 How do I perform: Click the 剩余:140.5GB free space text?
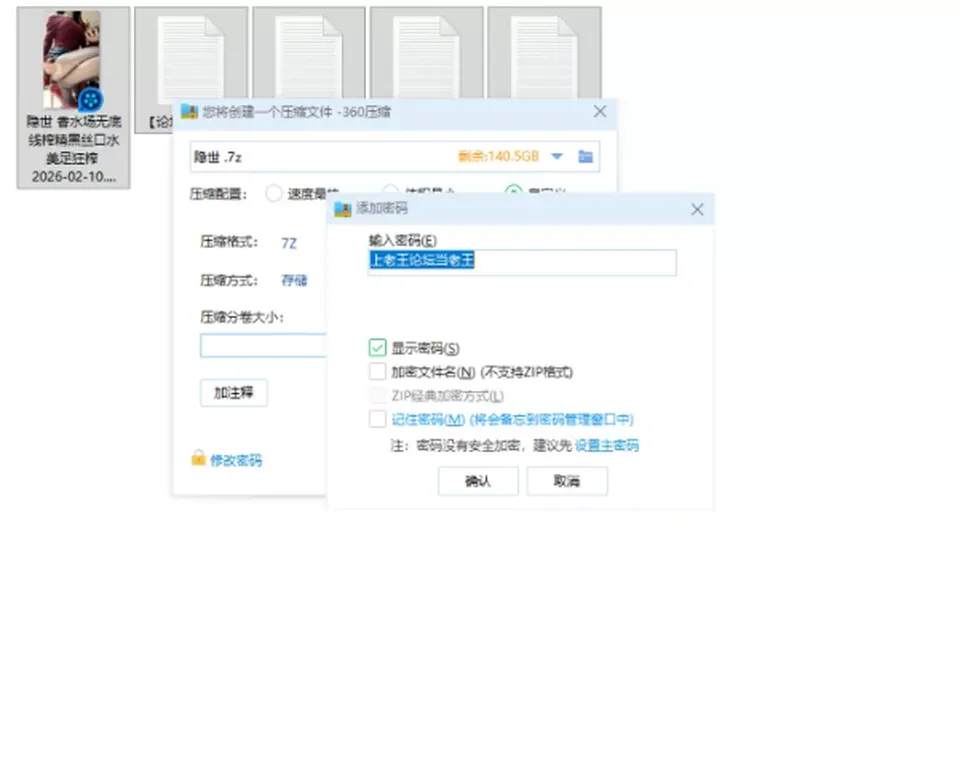click(x=498, y=156)
